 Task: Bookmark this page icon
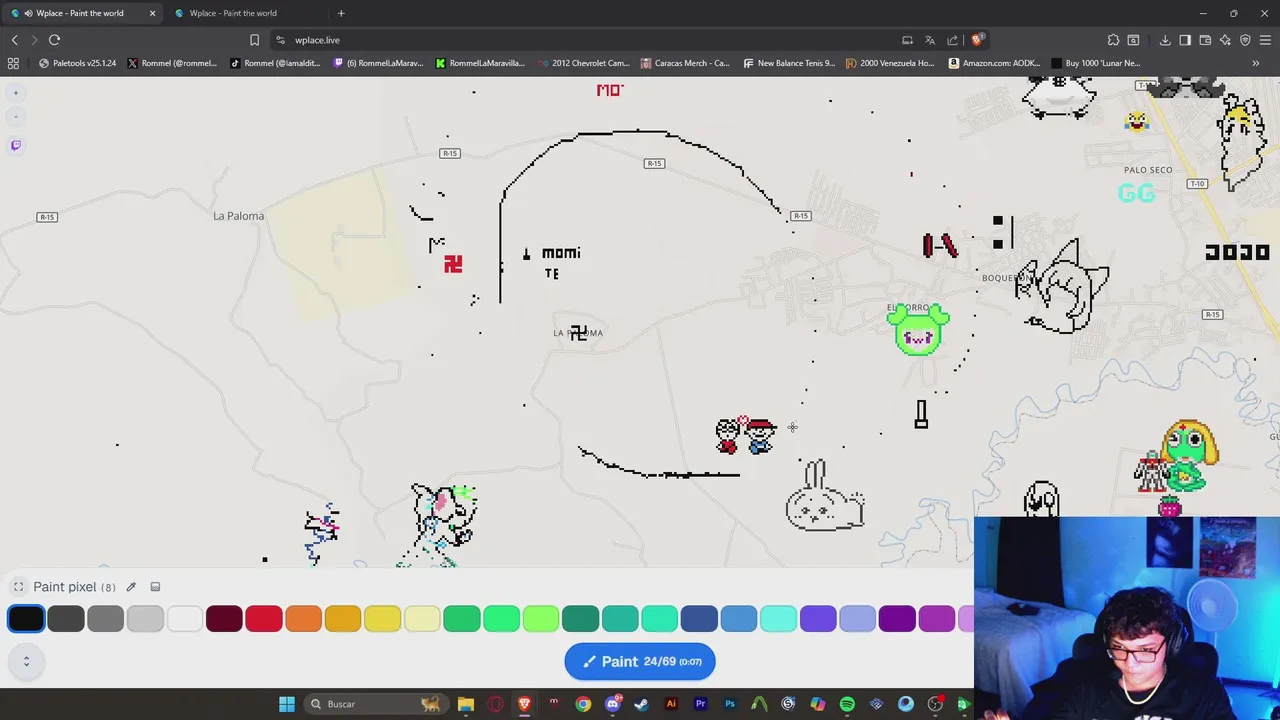pos(254,40)
